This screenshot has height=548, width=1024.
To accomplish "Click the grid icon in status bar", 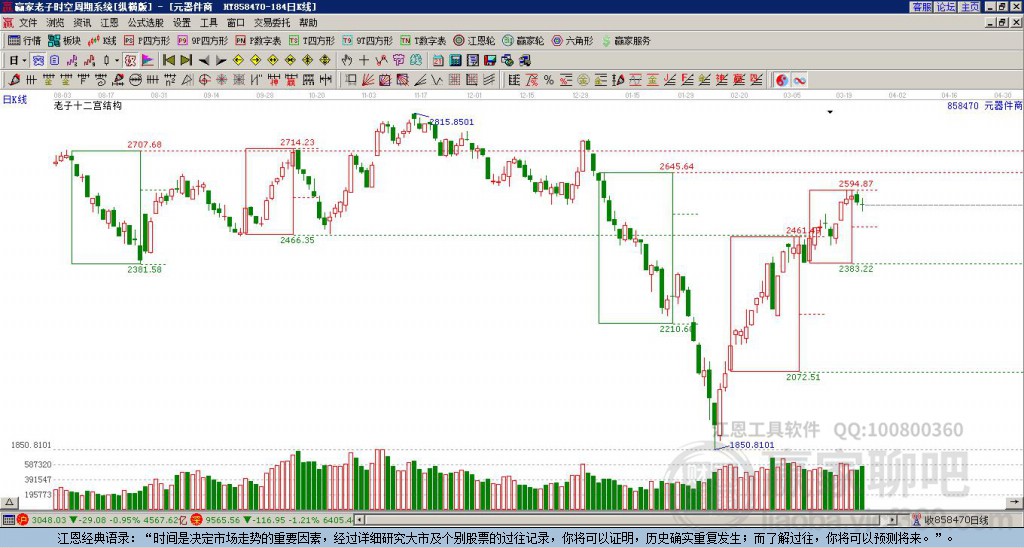I will click(x=8, y=520).
